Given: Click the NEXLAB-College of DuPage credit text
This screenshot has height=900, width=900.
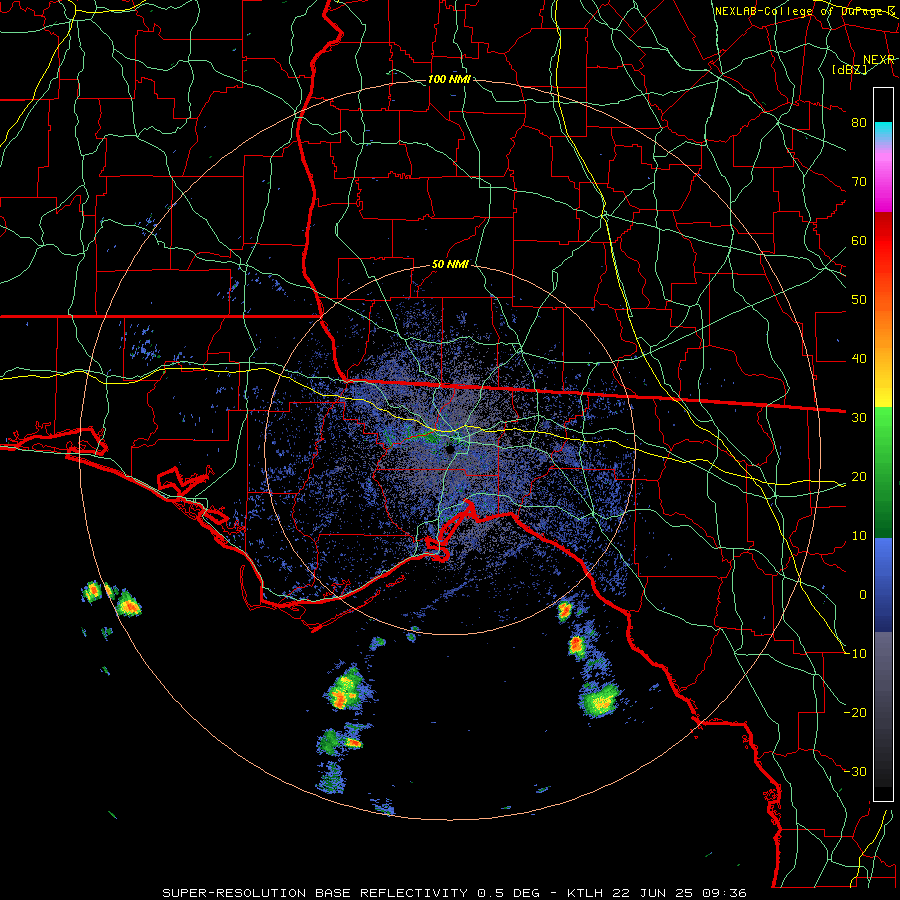Looking at the screenshot, I should click(804, 11).
